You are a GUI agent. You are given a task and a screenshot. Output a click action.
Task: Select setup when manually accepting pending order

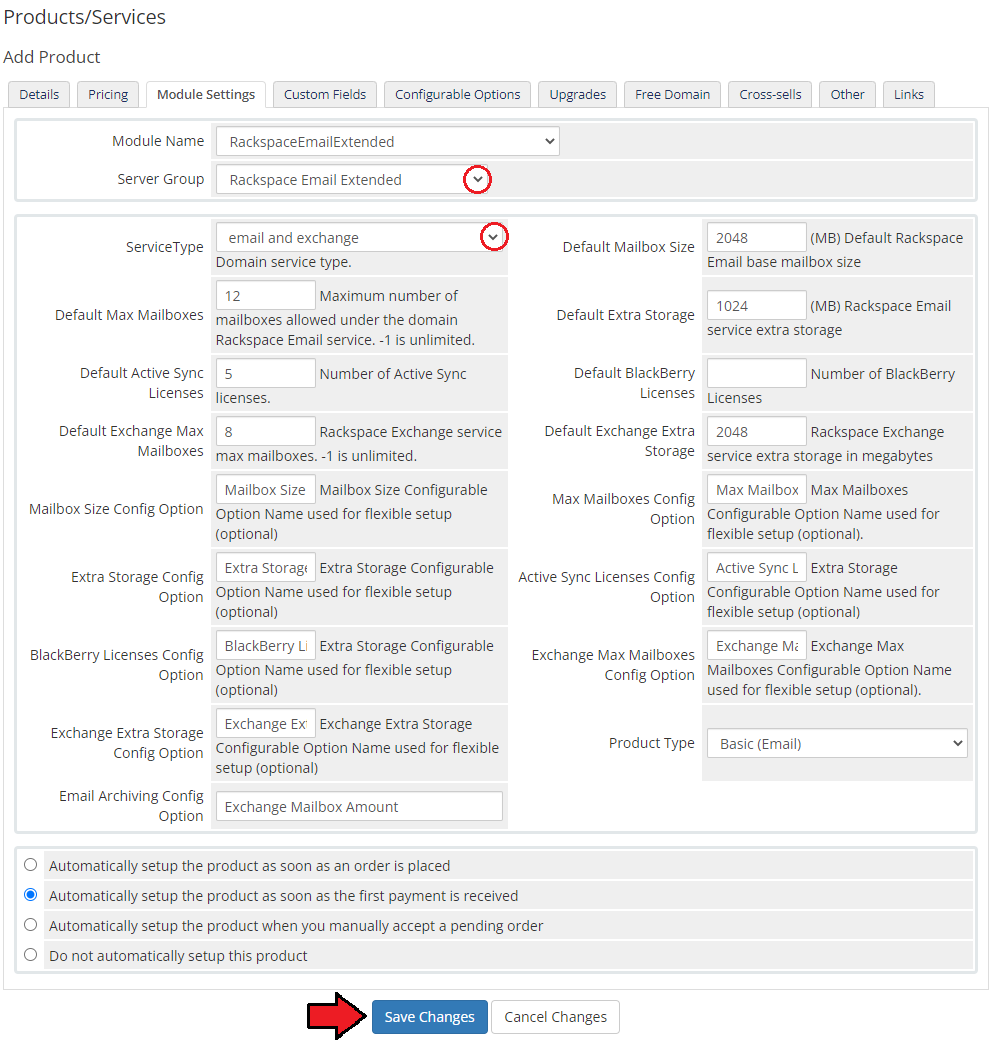[30, 925]
